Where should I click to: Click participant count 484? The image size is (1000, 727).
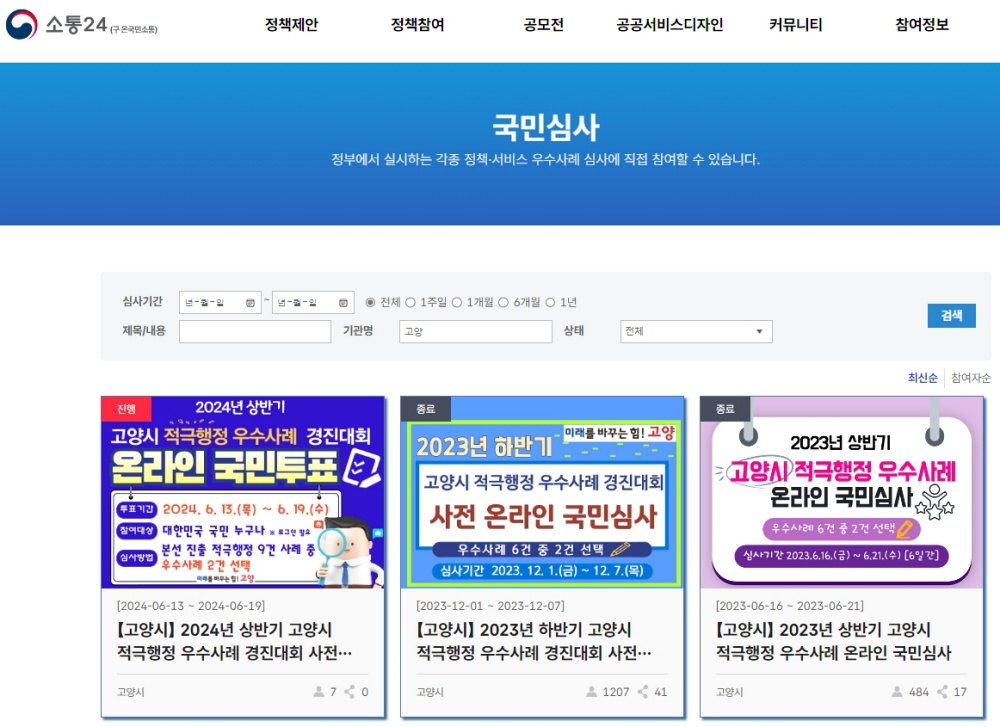pos(919,692)
